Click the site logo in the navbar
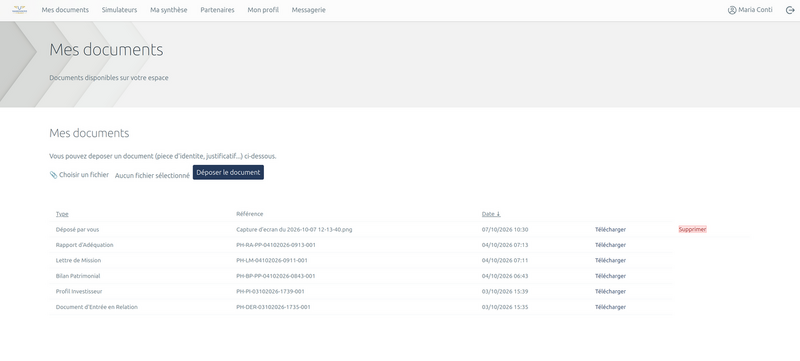Screen dimensions: 800x361 pos(19,10)
